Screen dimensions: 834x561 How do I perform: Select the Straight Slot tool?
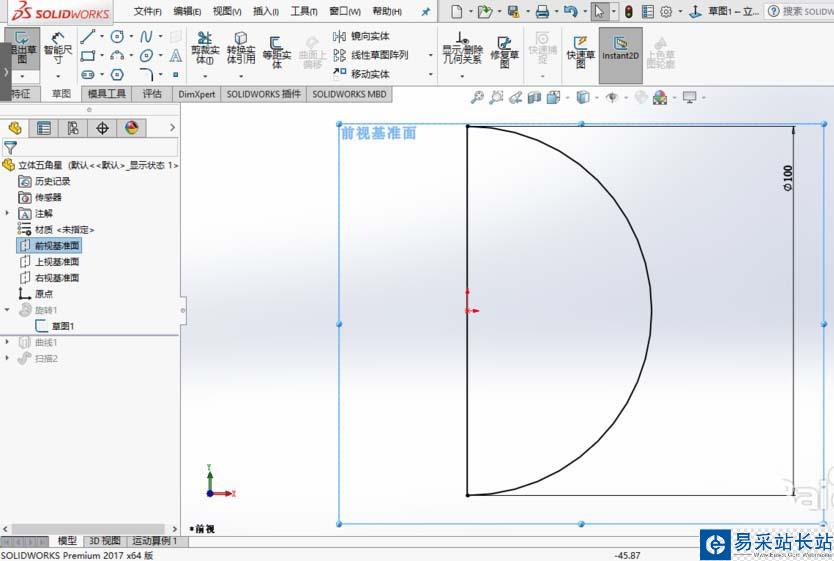pos(88,74)
